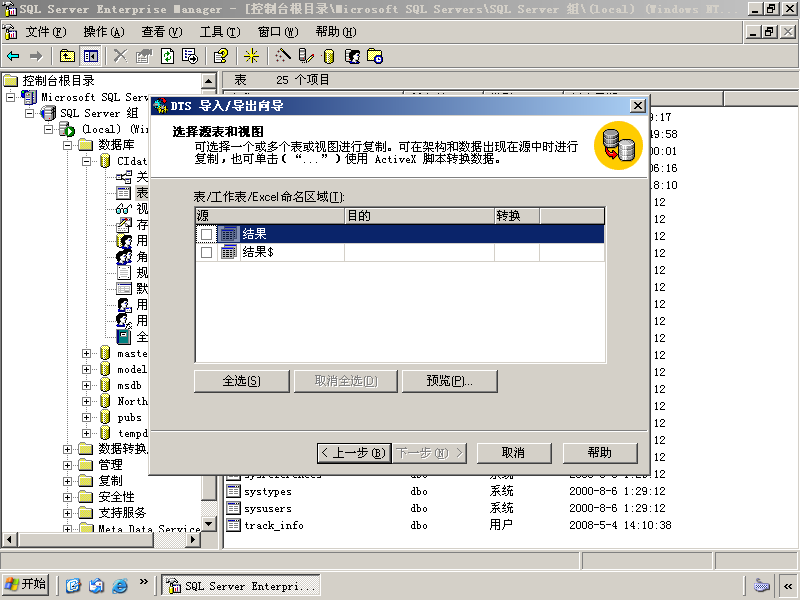Viewport: 800px width, 600px height.
Task: Click the 源 column header
Action: 270,216
